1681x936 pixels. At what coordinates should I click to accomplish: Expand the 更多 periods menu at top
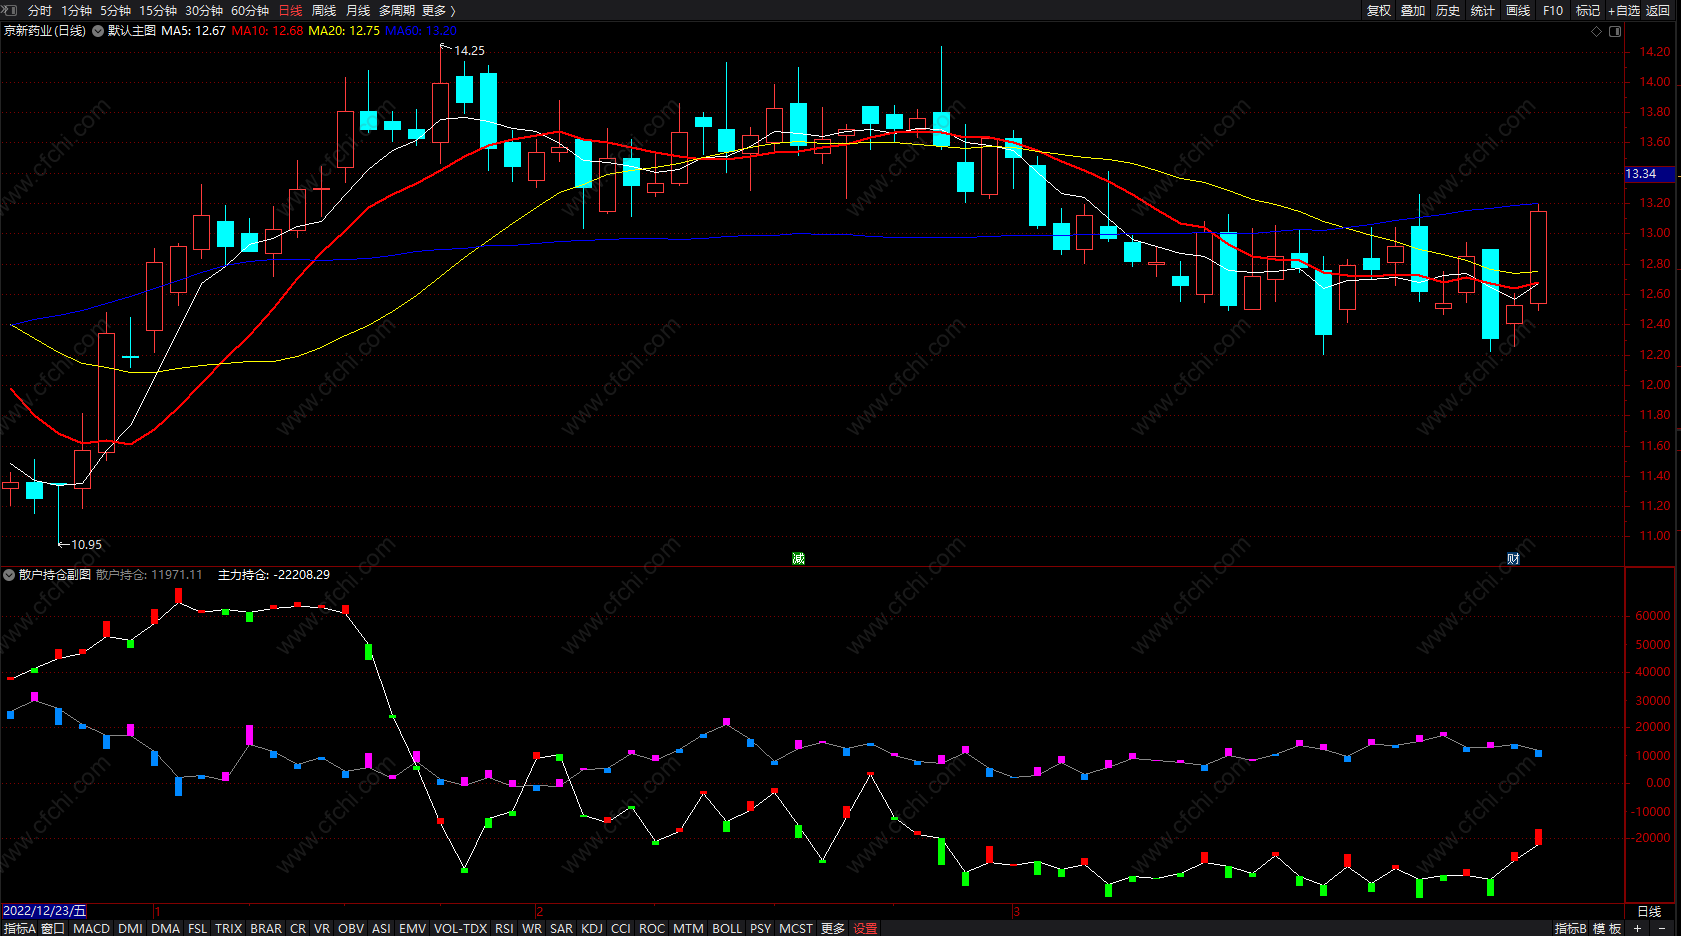pos(438,10)
